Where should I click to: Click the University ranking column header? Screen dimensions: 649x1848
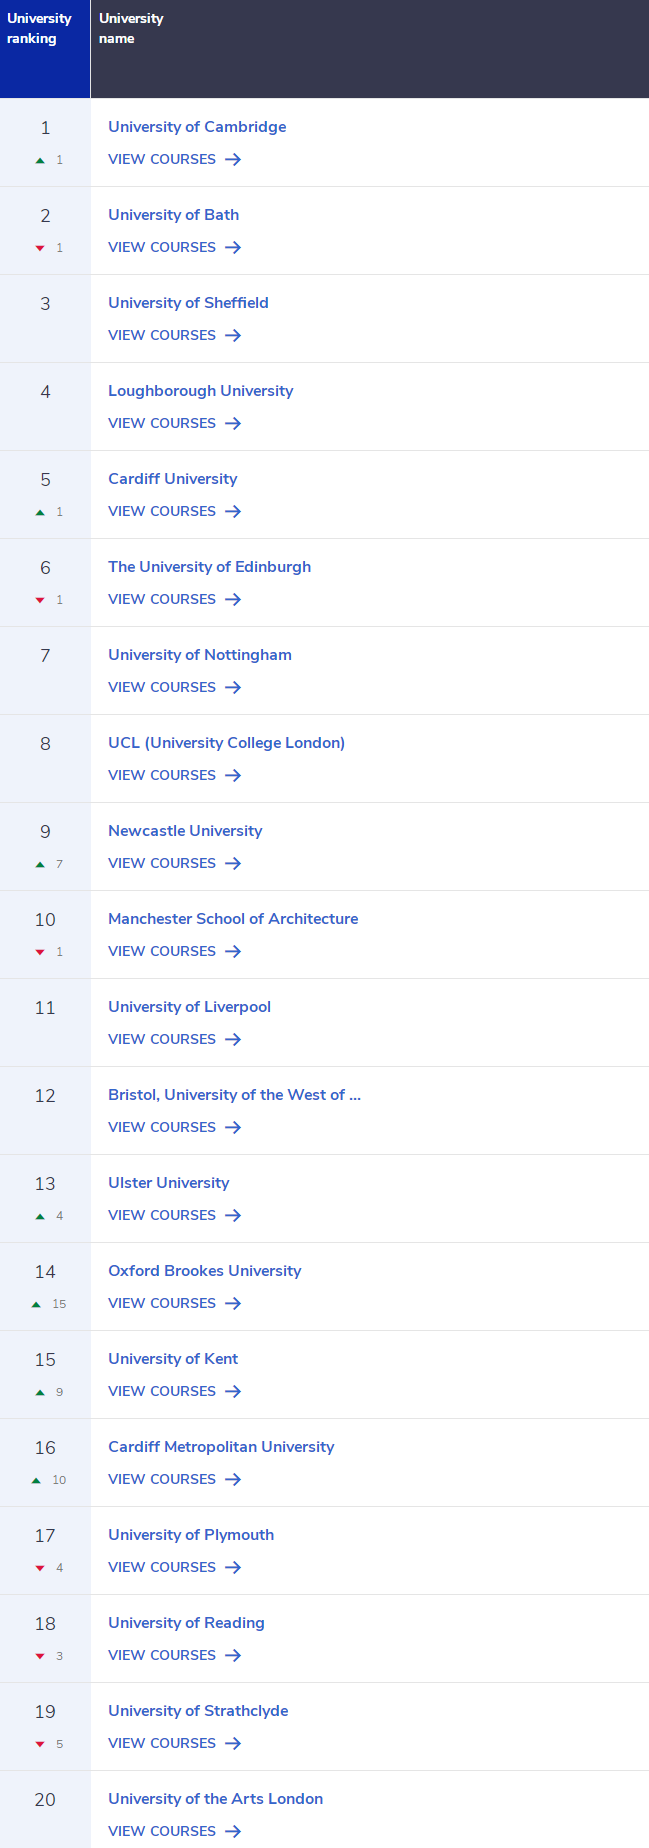[x=45, y=49]
